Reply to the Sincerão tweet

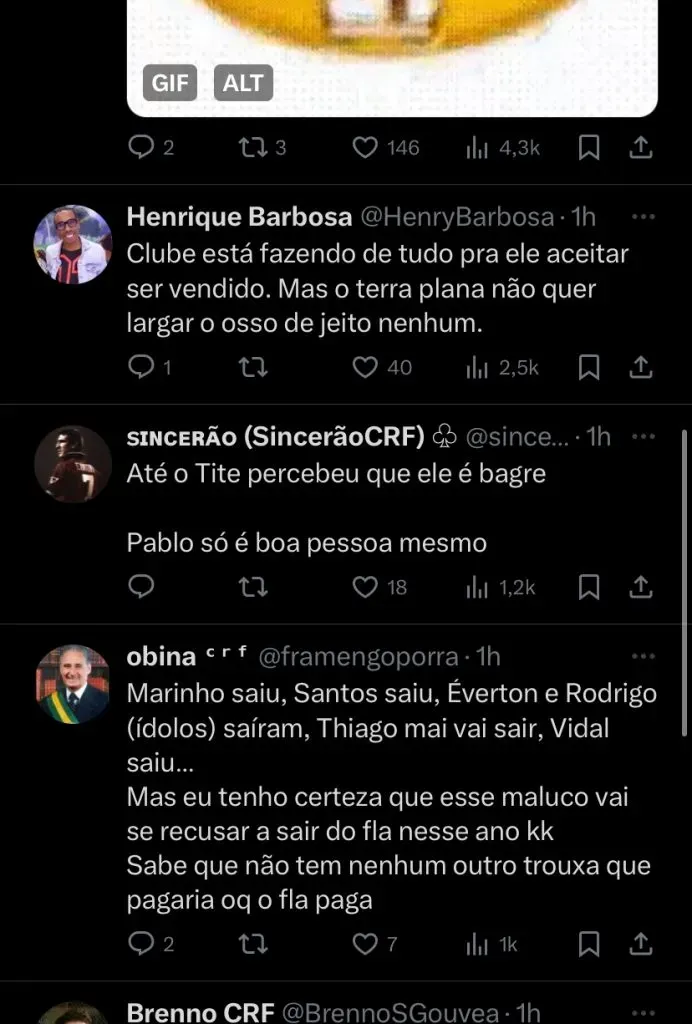142,587
